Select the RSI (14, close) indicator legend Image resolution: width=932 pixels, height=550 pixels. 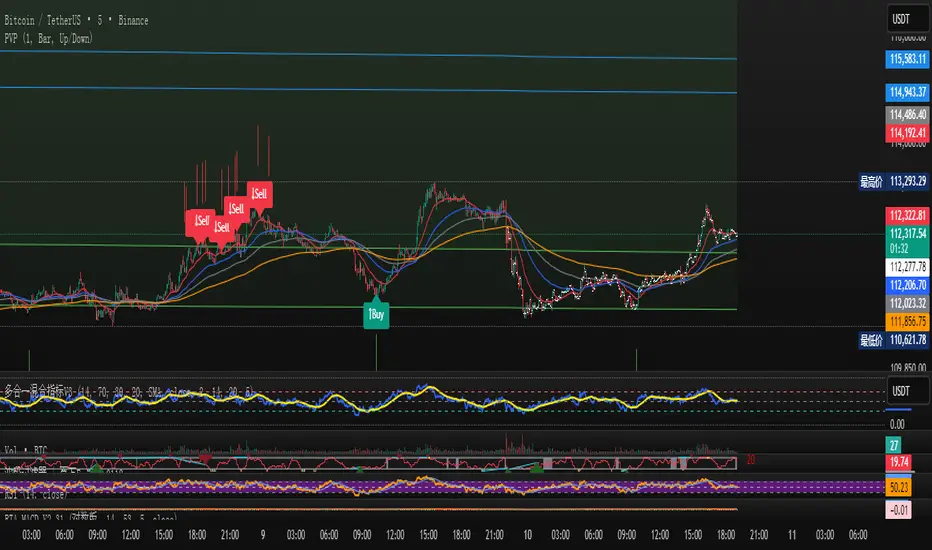pos(35,495)
